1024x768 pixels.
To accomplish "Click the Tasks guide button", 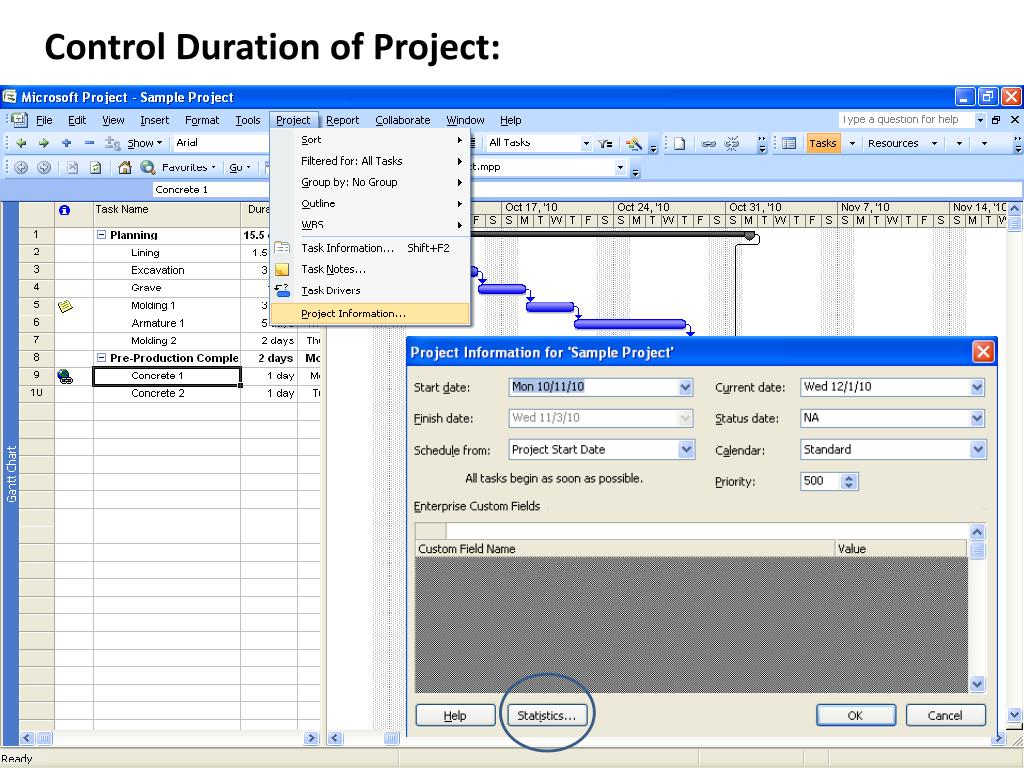I will click(x=823, y=144).
